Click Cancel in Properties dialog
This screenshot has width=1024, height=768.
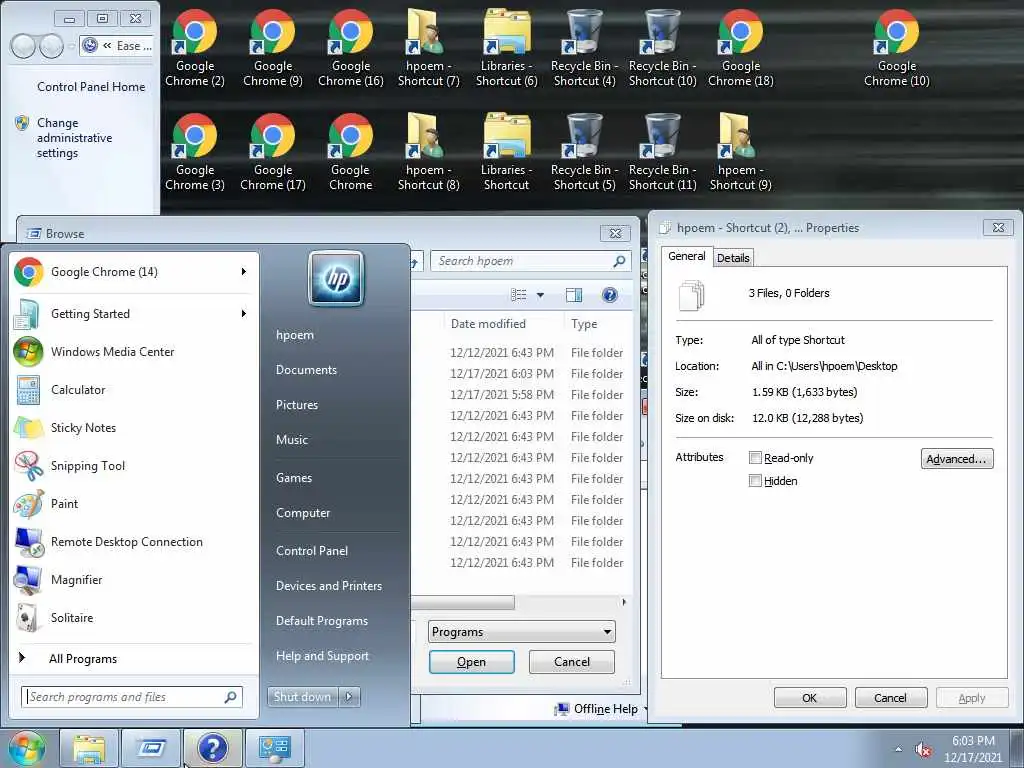(x=890, y=697)
